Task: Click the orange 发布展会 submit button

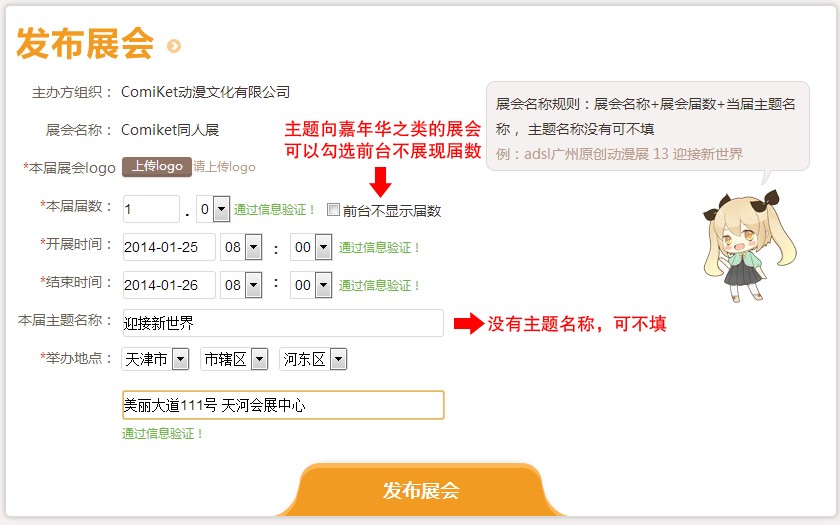Action: click(421, 490)
